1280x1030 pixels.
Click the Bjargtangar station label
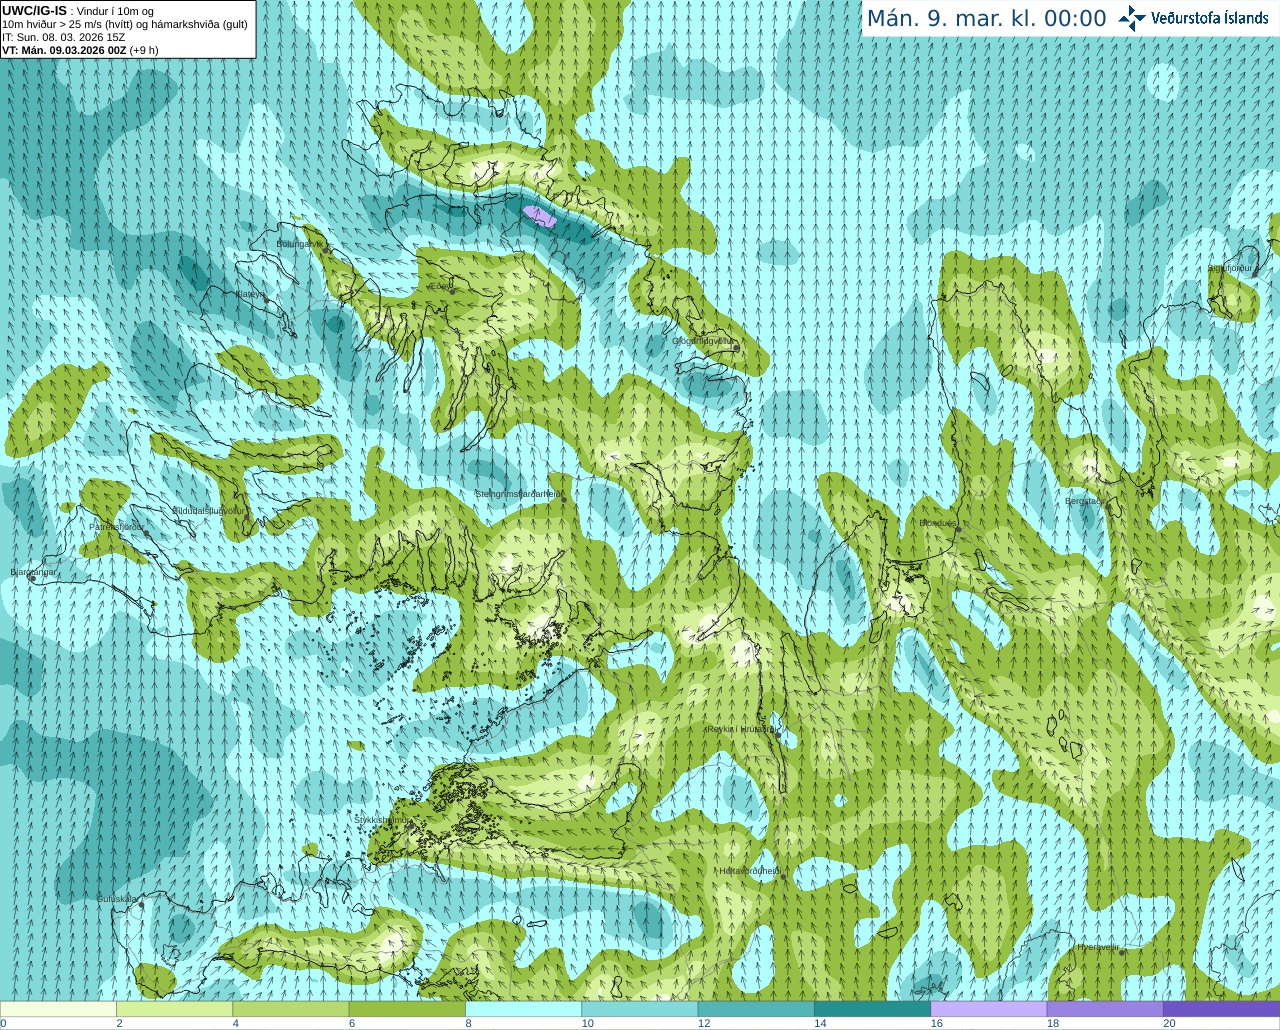(x=33, y=572)
